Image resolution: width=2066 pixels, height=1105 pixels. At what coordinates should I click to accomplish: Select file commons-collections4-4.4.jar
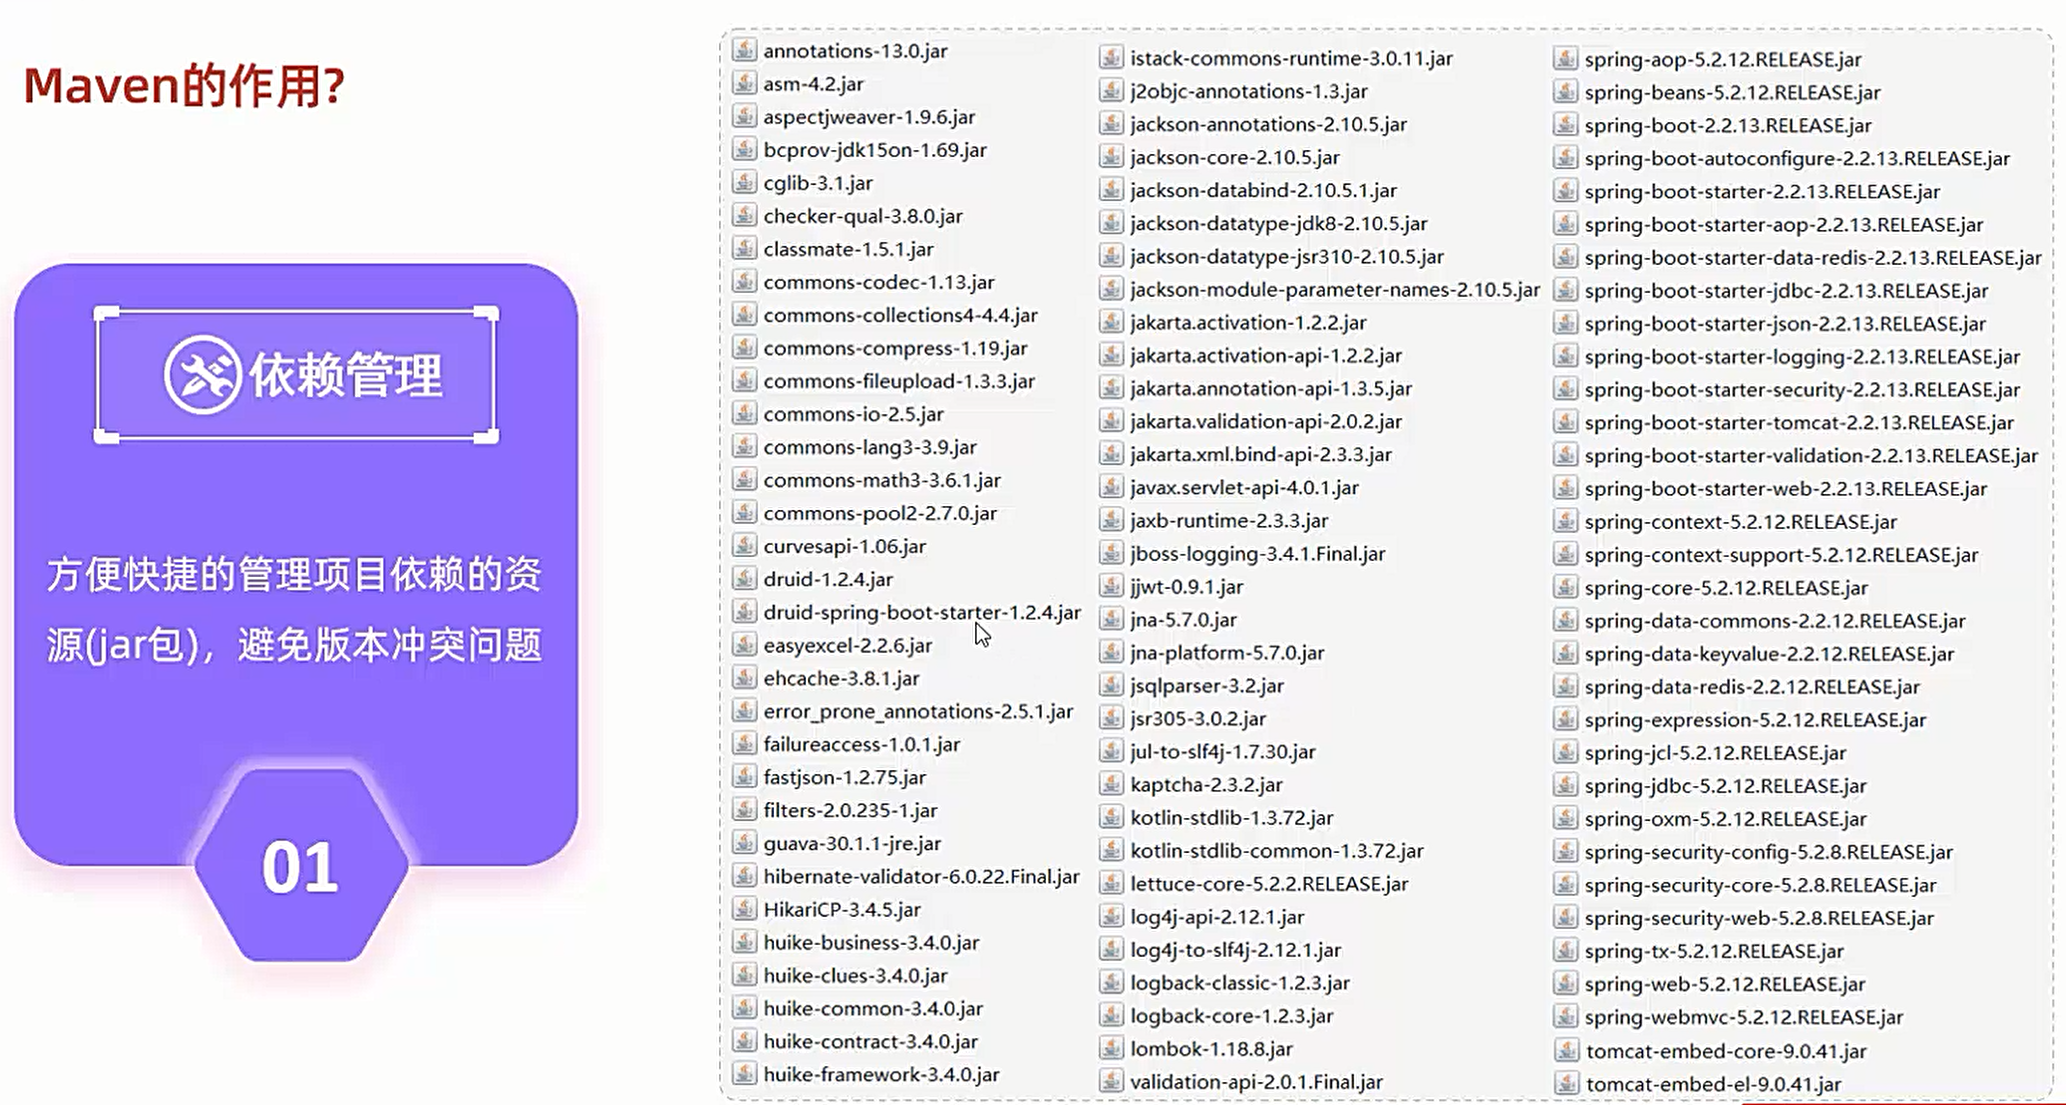point(901,314)
